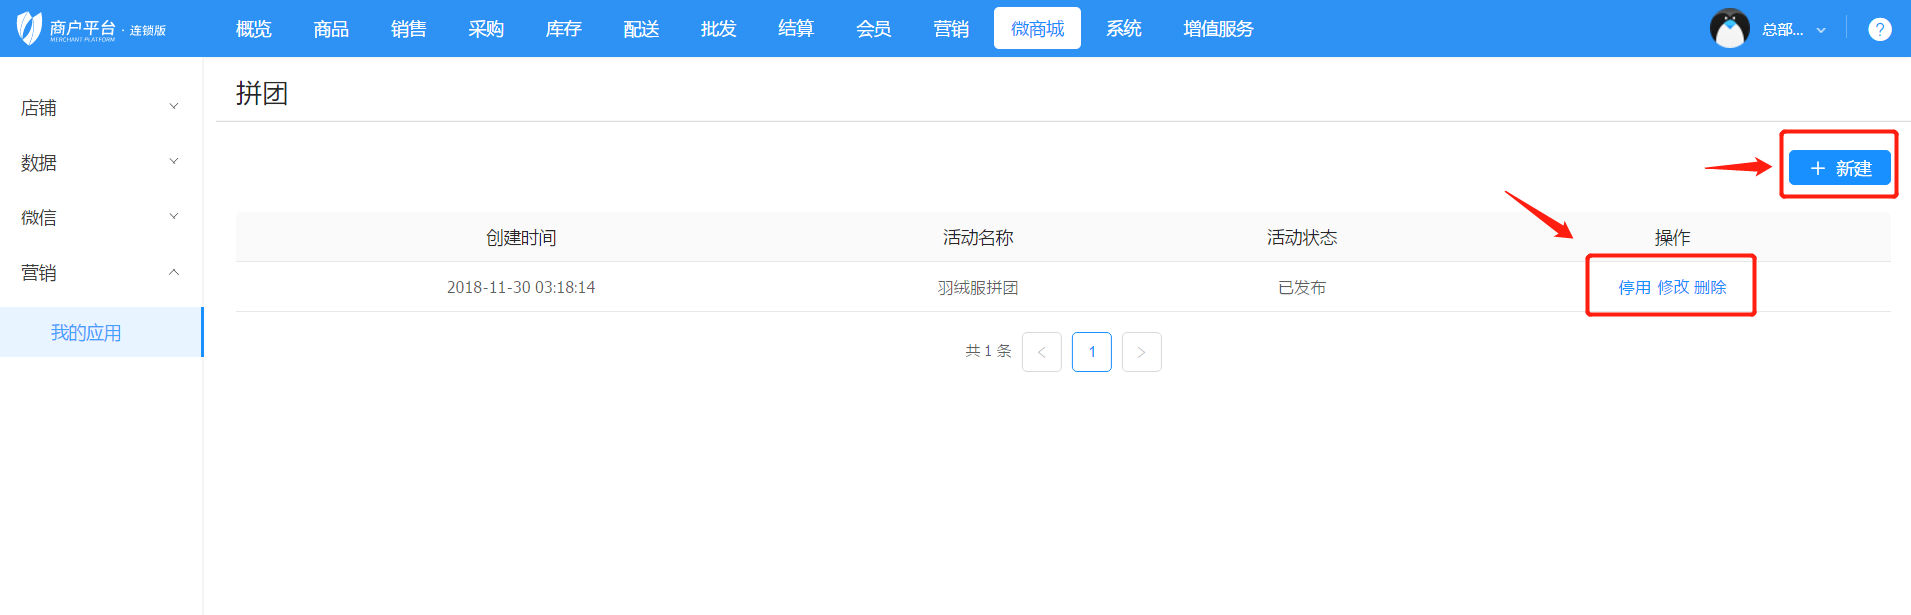Collapse the 营销 sidebar section

(x=100, y=272)
